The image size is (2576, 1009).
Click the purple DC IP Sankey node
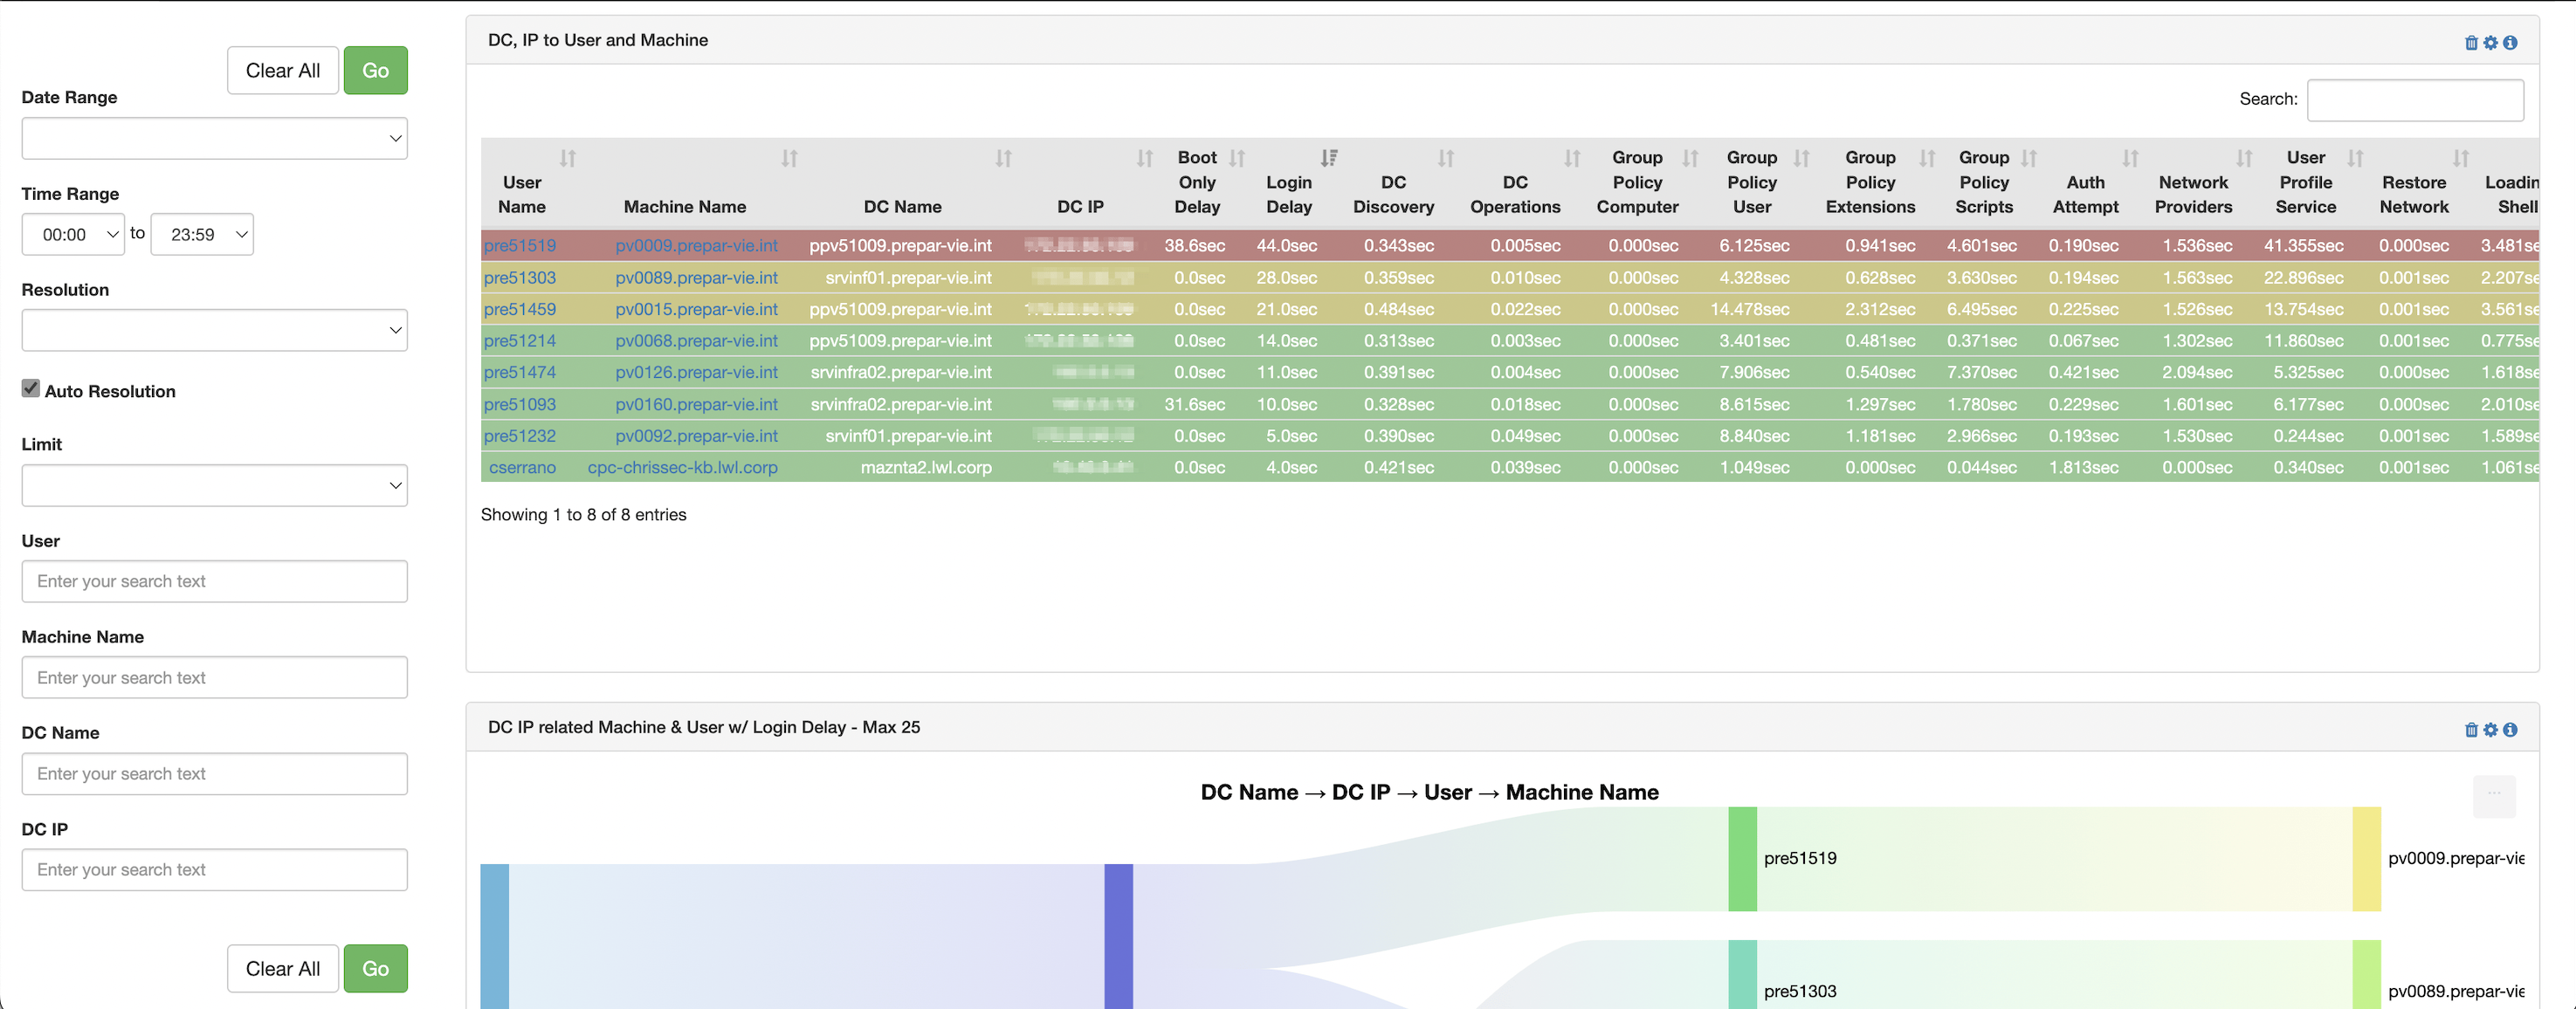(x=1118, y=936)
